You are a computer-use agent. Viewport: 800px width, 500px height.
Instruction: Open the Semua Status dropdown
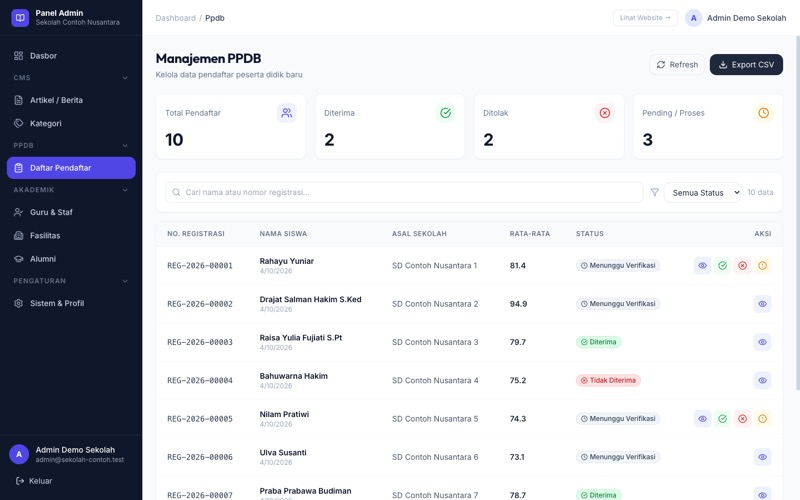click(x=702, y=192)
